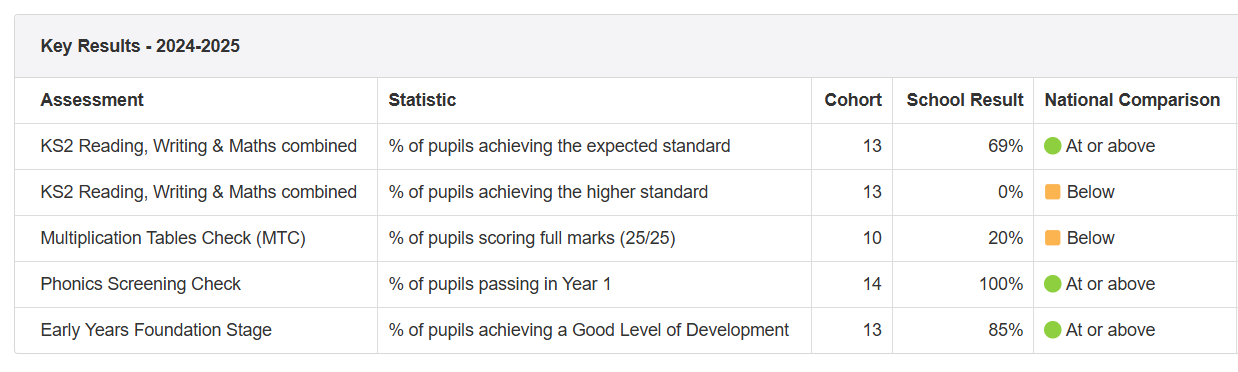Select '% of pupils scoring full marks (25/25)'

pos(532,238)
